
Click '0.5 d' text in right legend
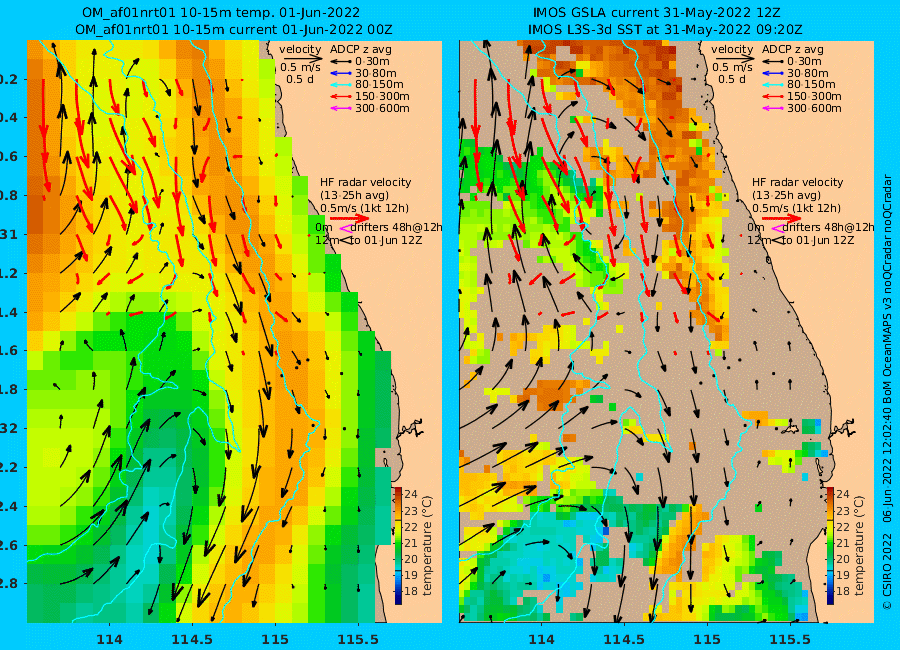point(732,79)
